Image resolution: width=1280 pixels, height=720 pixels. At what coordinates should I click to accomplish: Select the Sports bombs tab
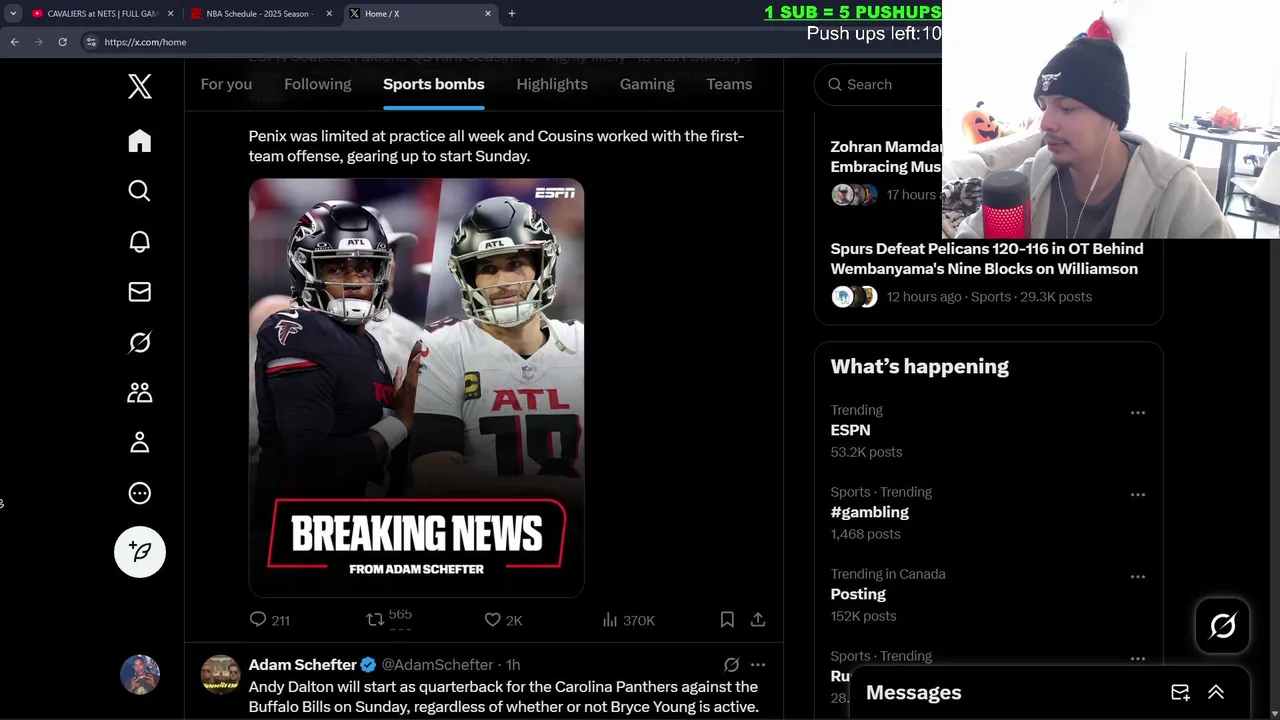pos(434,84)
